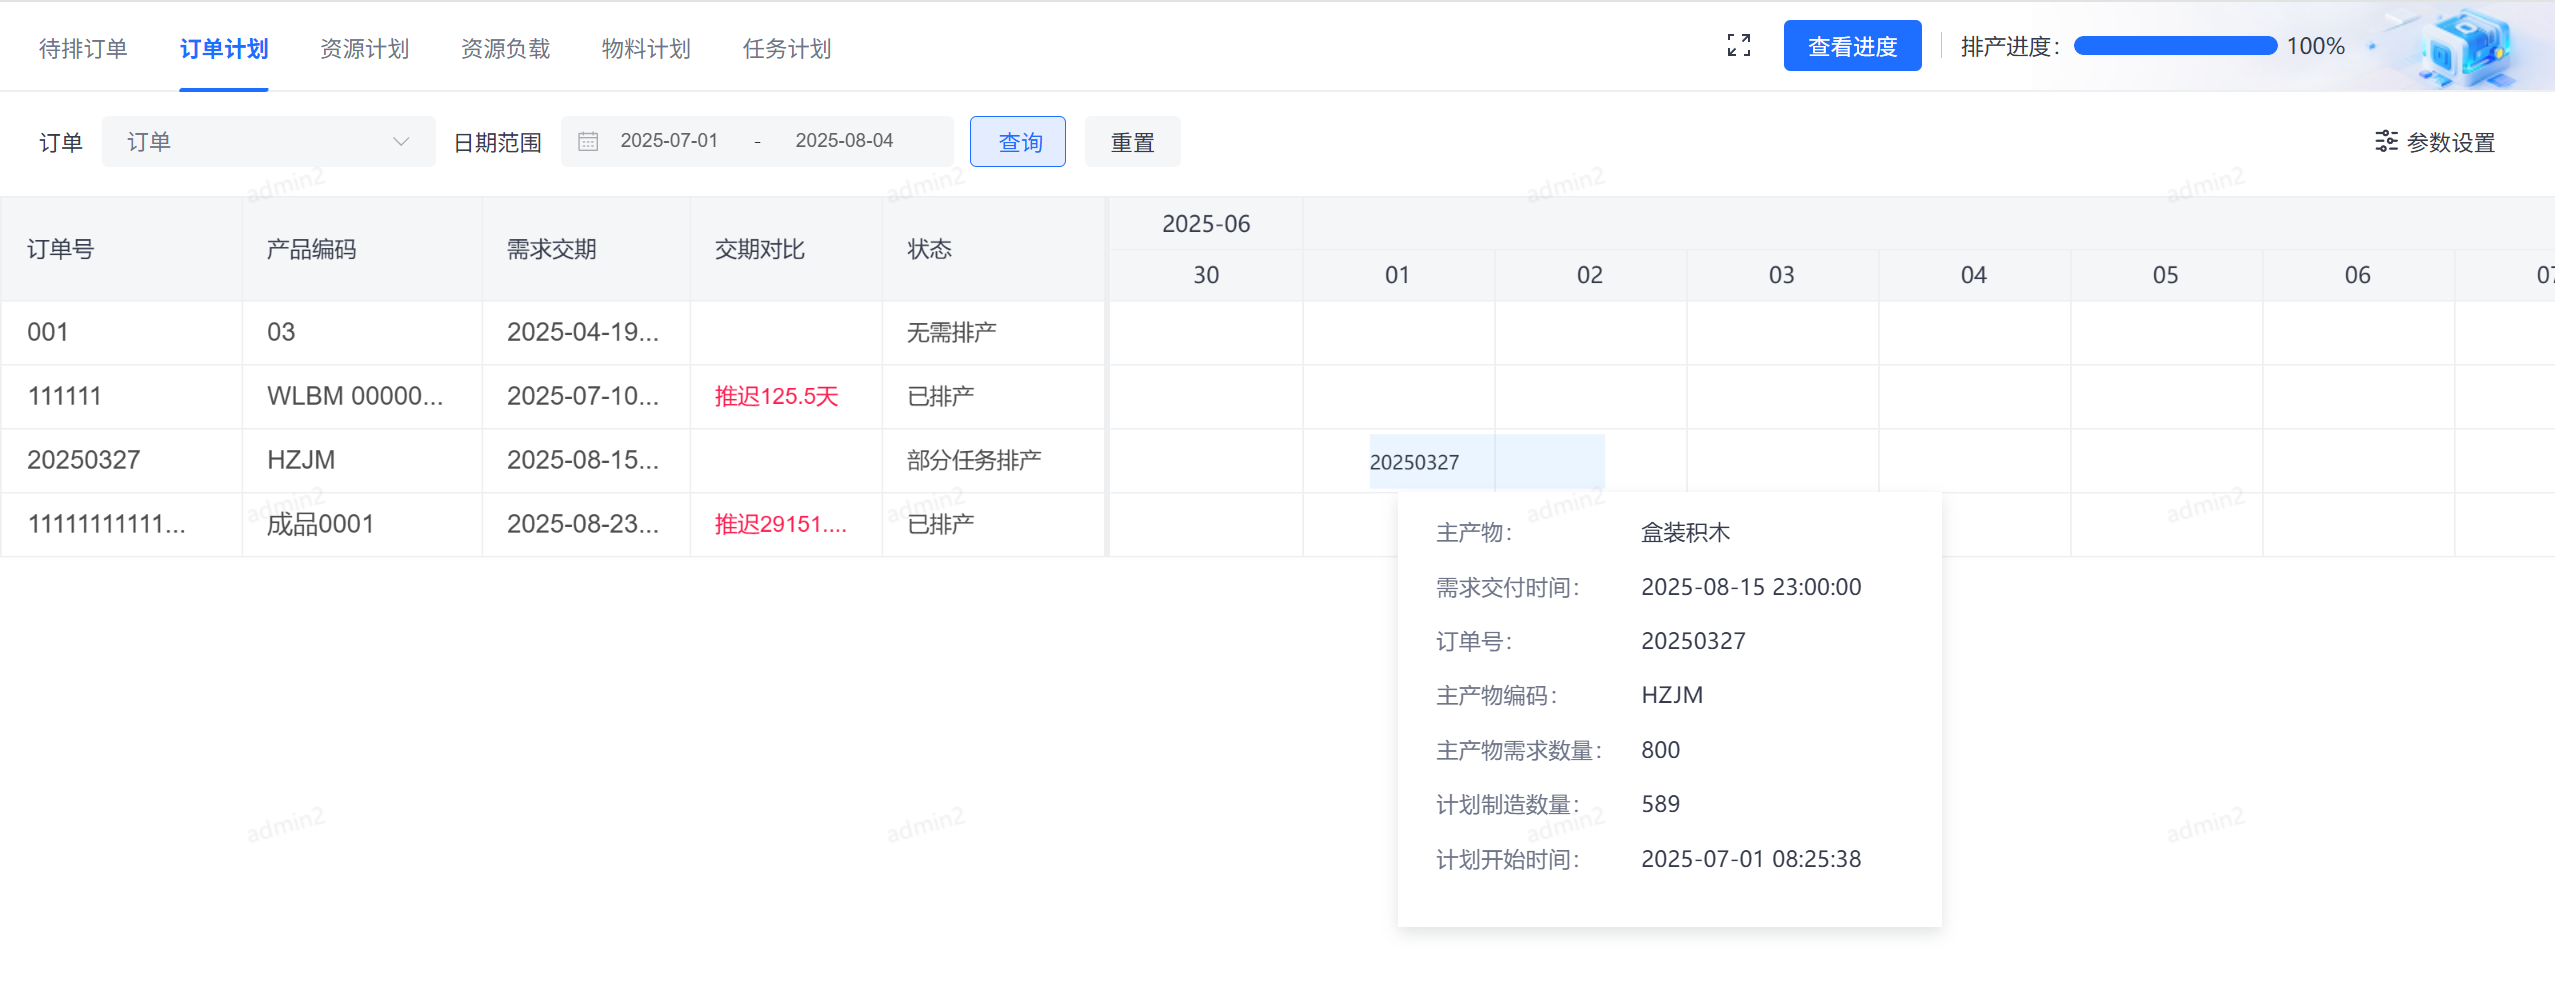
Task: Click the scheduling progress bar
Action: click(2175, 46)
